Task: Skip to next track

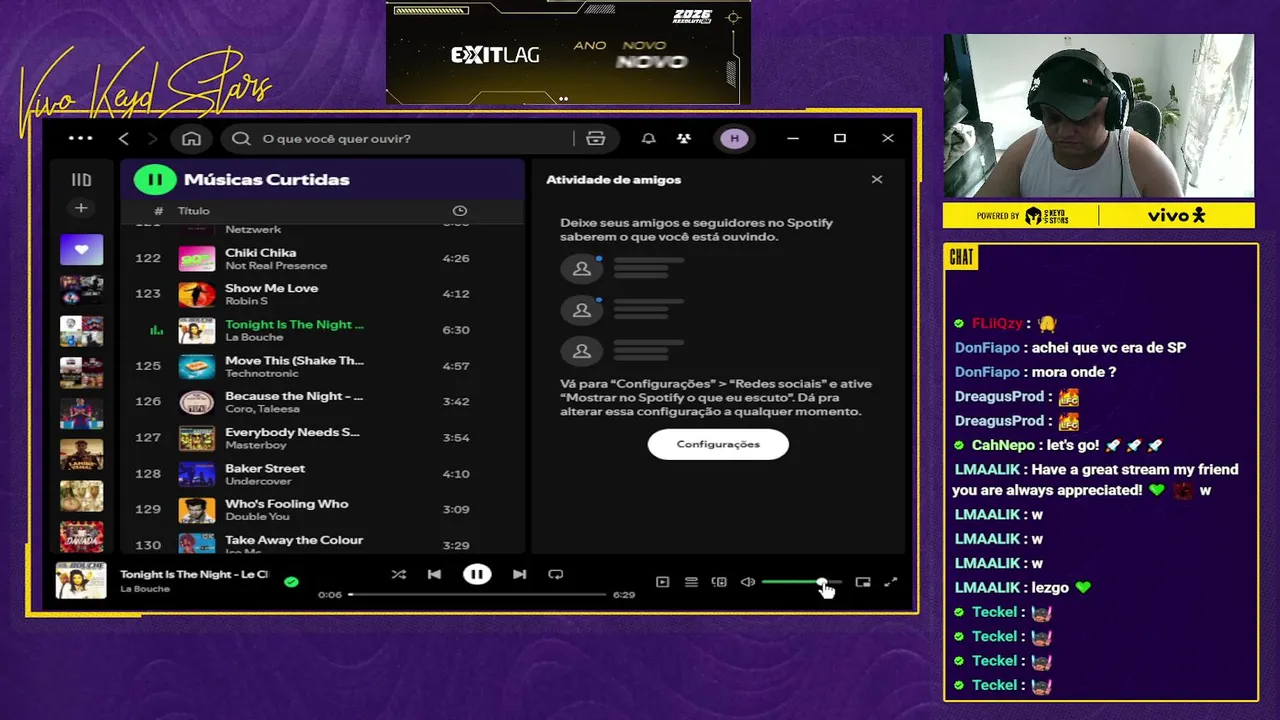Action: coord(519,574)
